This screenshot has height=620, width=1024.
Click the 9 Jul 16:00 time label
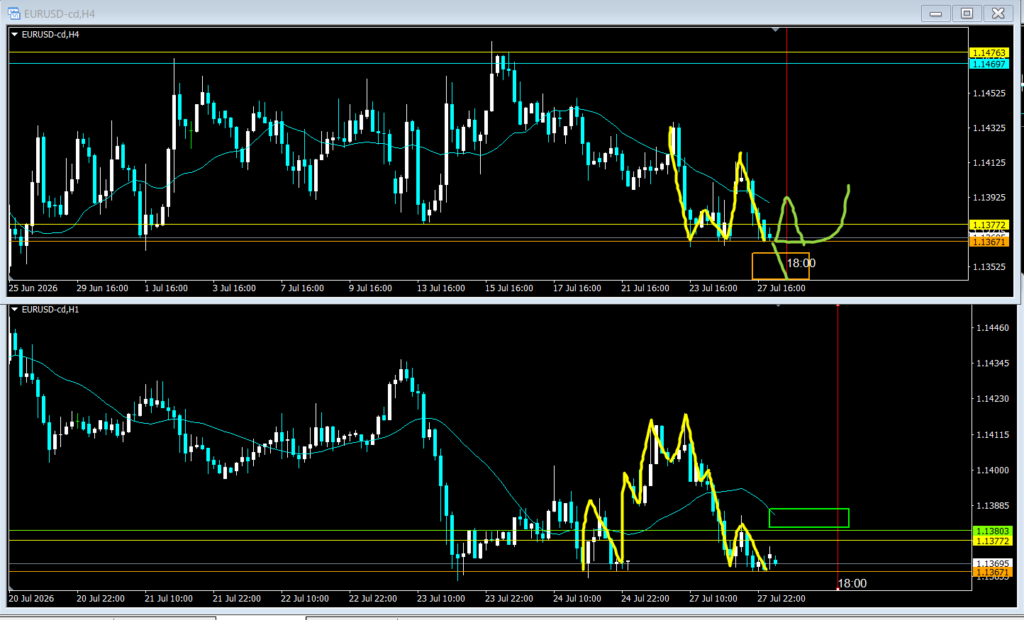click(370, 288)
